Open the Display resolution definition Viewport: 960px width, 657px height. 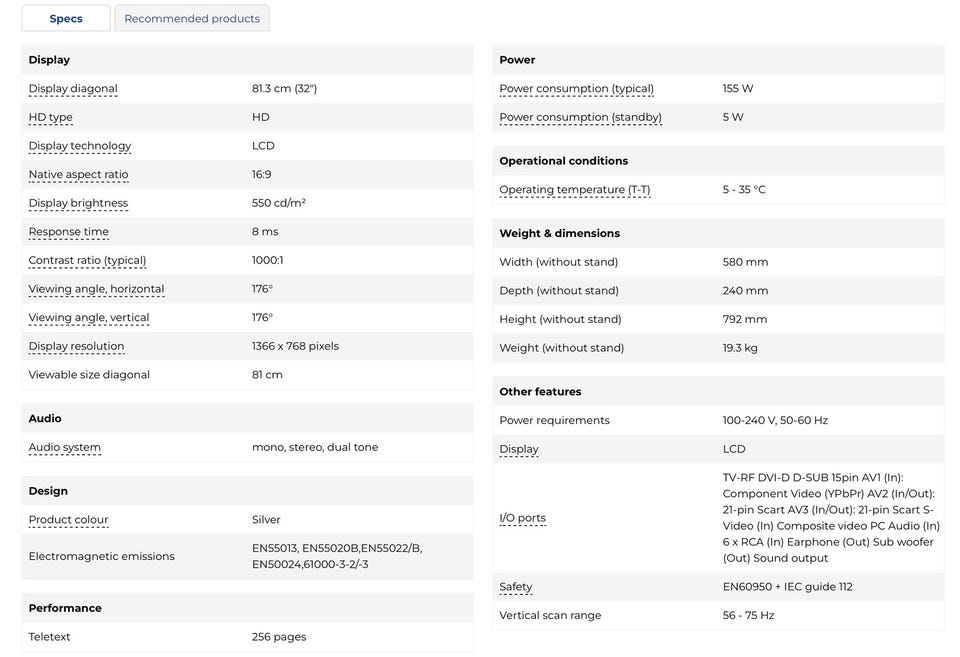[76, 347]
